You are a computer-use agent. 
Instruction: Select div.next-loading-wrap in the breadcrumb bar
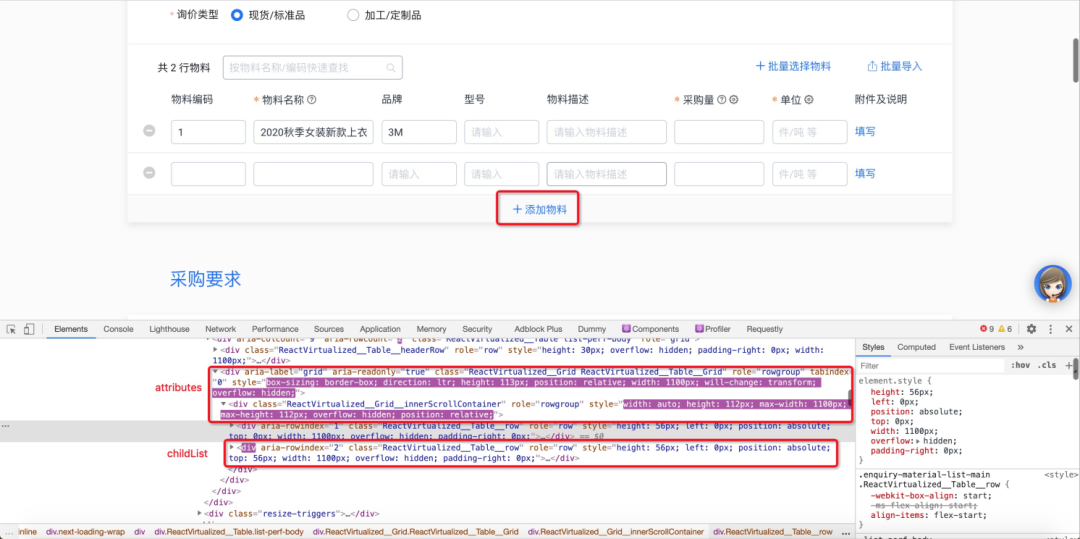point(85,532)
